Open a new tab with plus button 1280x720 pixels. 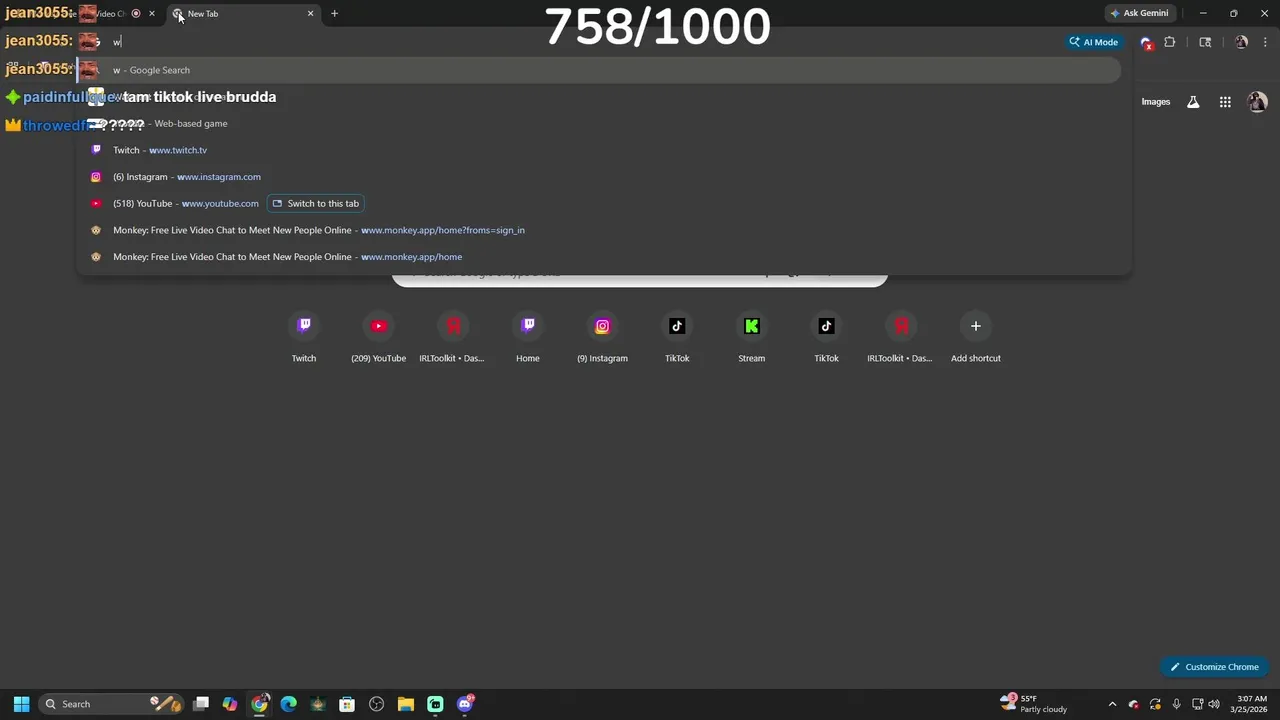click(x=334, y=13)
